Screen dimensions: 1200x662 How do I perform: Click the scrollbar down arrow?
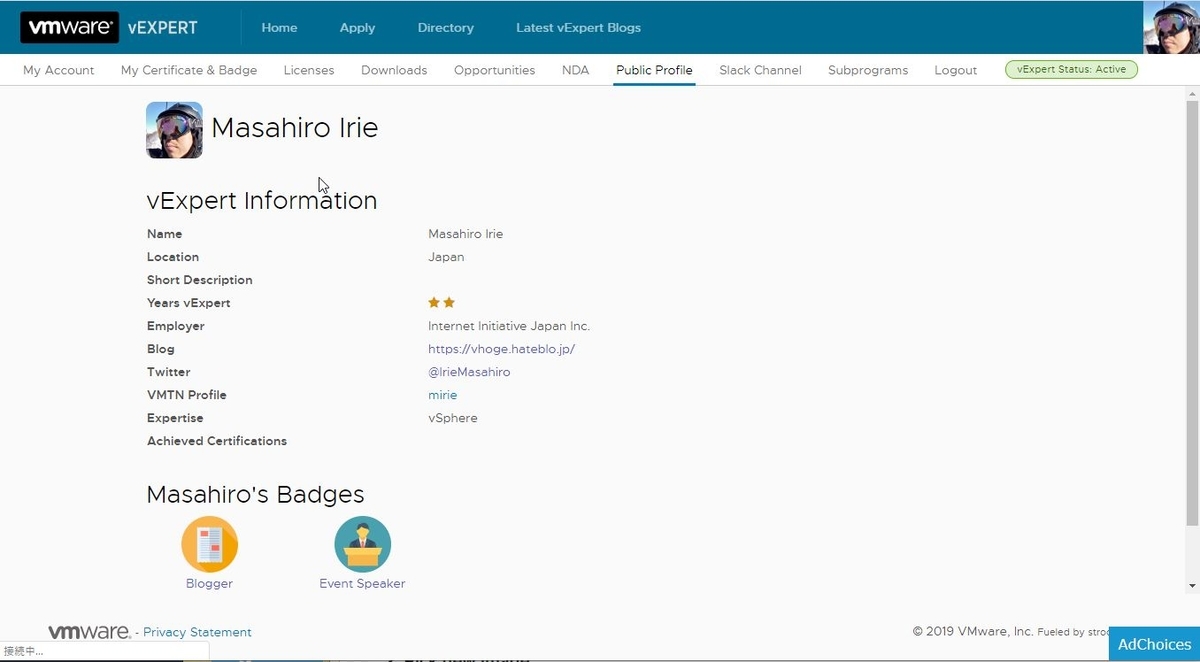(1192, 586)
